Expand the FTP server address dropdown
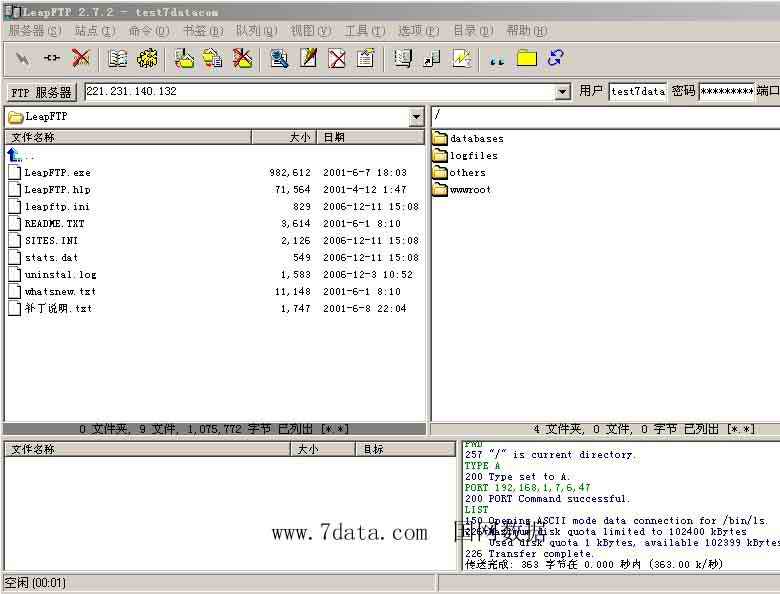 click(562, 92)
